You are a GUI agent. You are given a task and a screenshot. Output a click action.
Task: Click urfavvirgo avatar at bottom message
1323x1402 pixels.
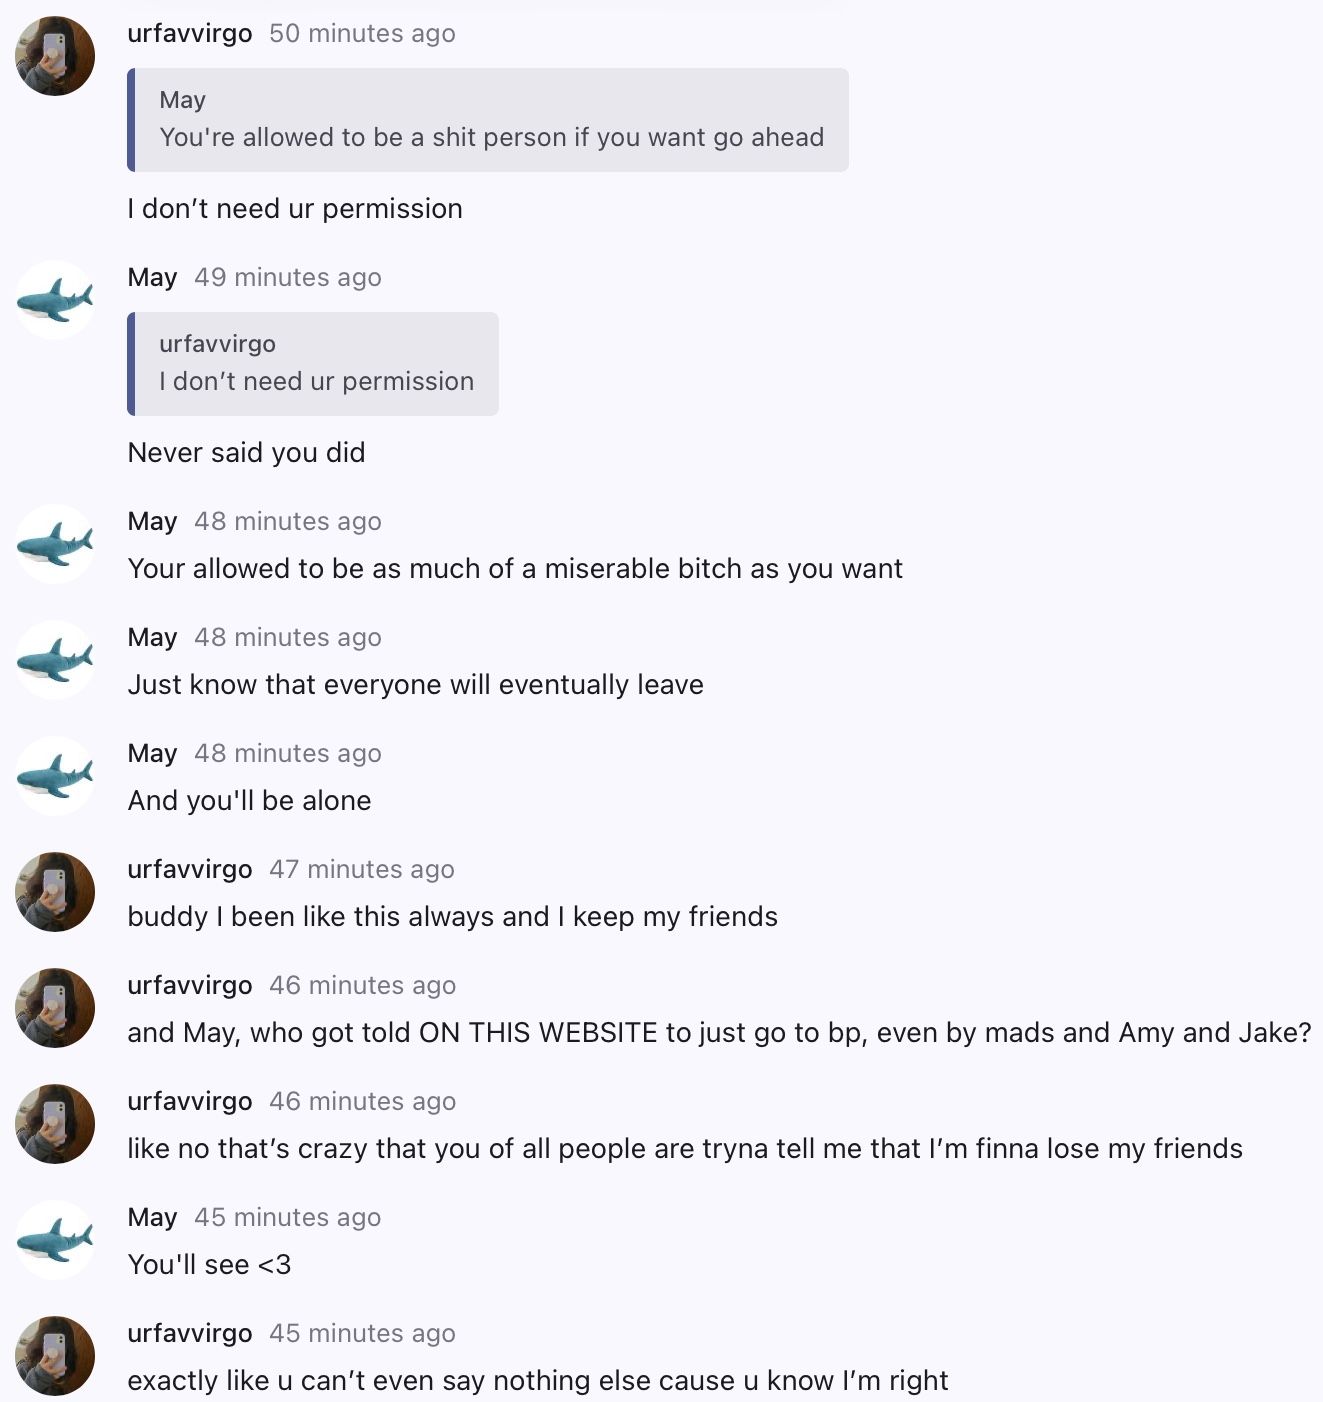(55, 1356)
